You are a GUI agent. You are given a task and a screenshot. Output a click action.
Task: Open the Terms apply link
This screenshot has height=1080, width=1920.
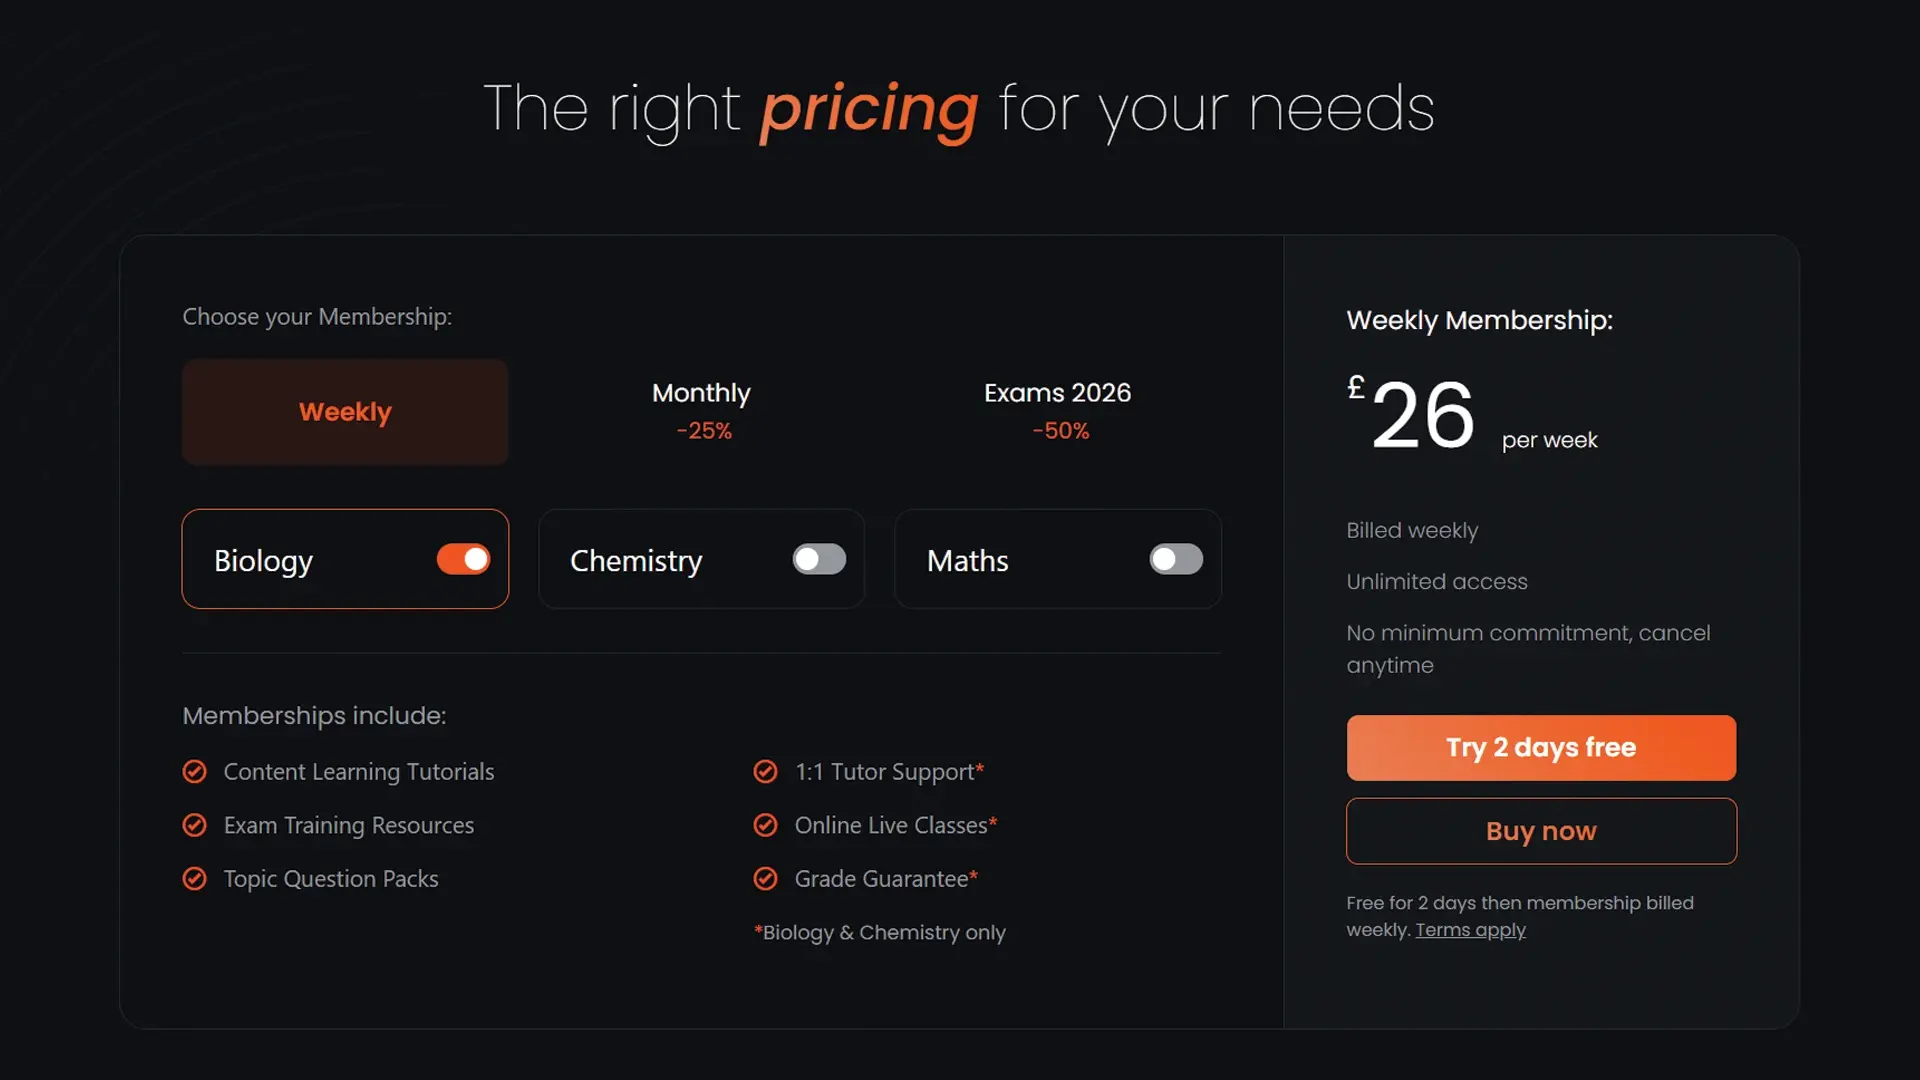tap(1470, 930)
